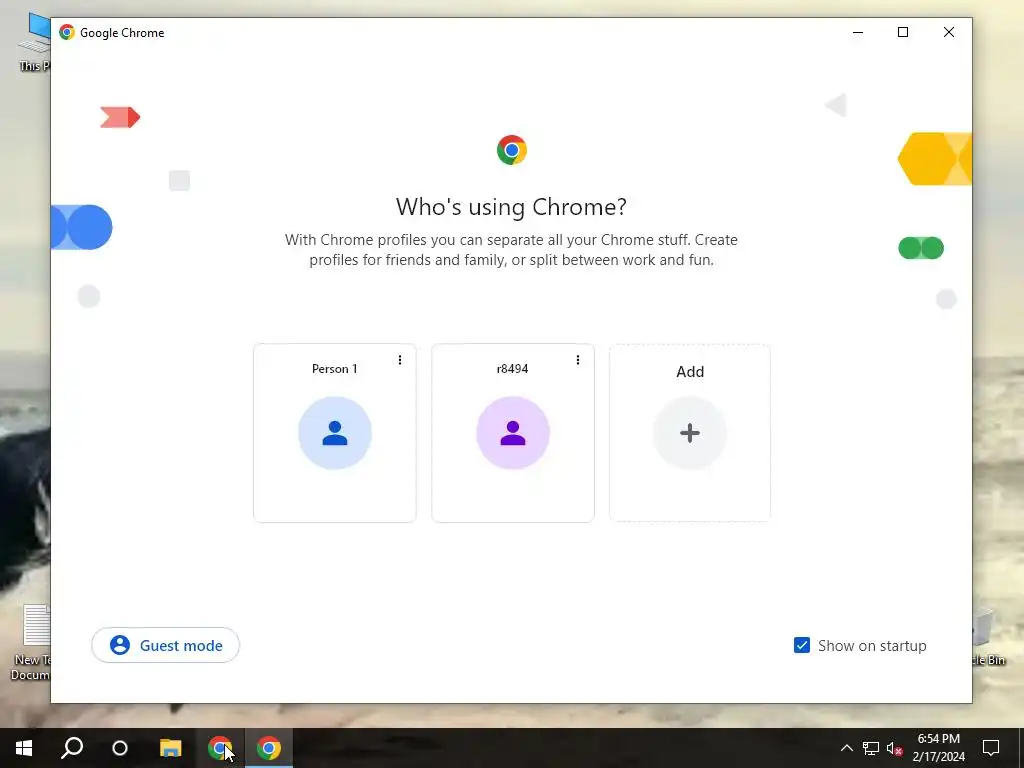This screenshot has height=768, width=1024.
Task: Select the Recycle Bin desktop icon
Action: click(989, 636)
